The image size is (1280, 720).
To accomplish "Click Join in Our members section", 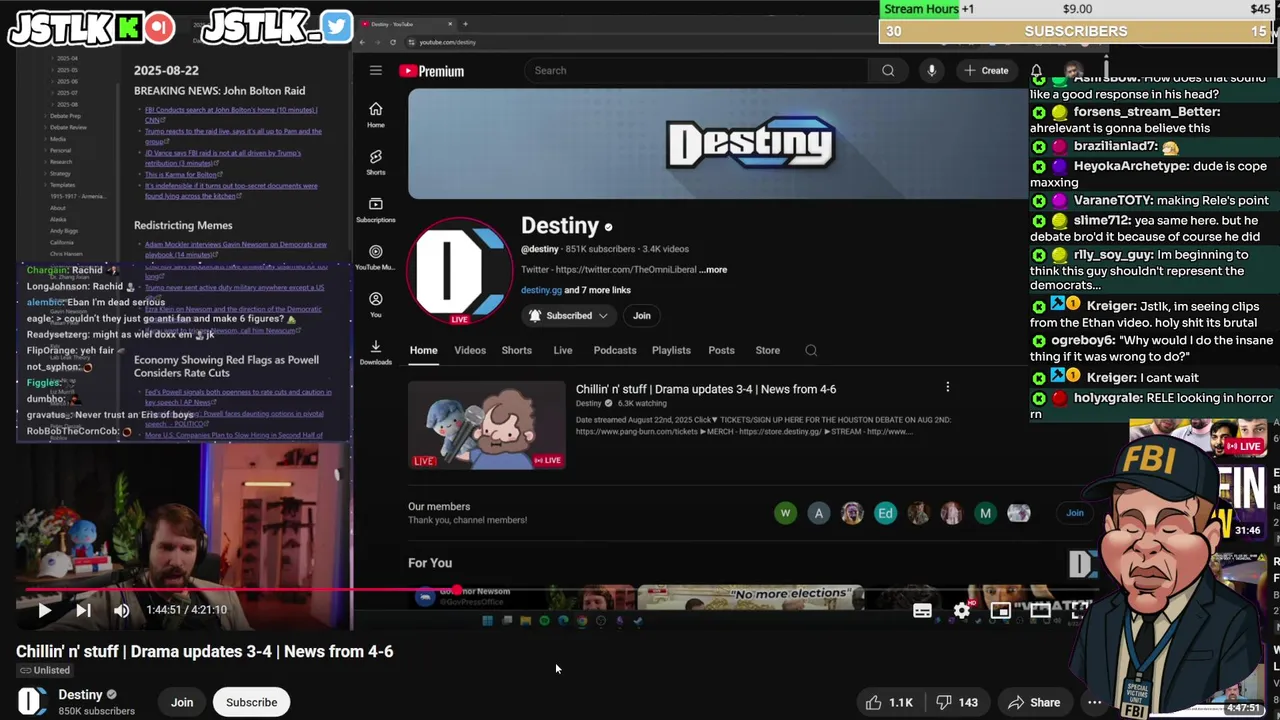I will pos(1074,513).
